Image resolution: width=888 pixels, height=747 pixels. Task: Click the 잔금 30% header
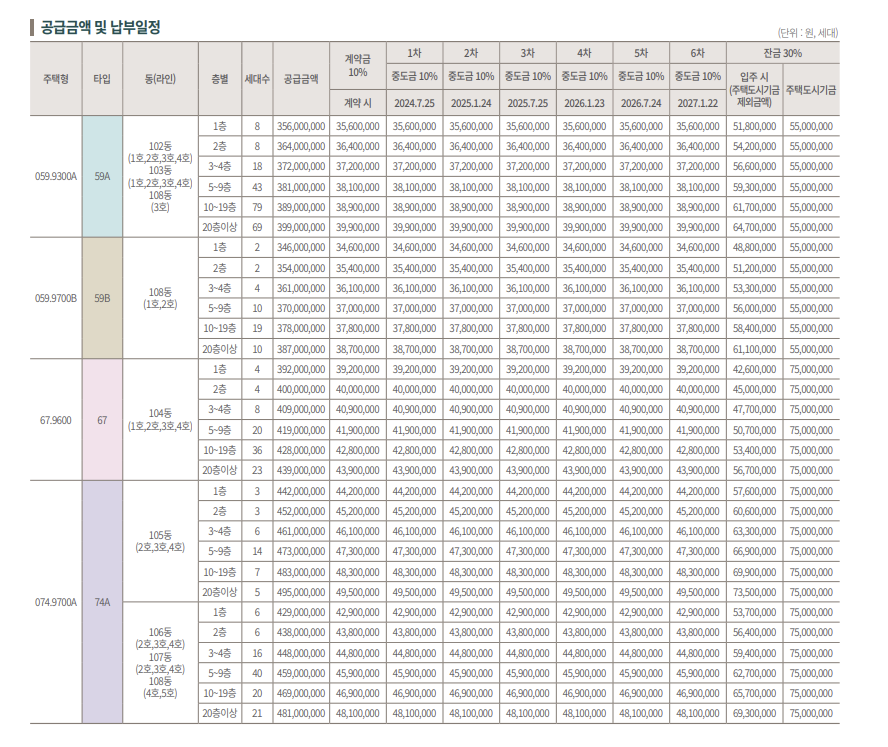click(783, 53)
